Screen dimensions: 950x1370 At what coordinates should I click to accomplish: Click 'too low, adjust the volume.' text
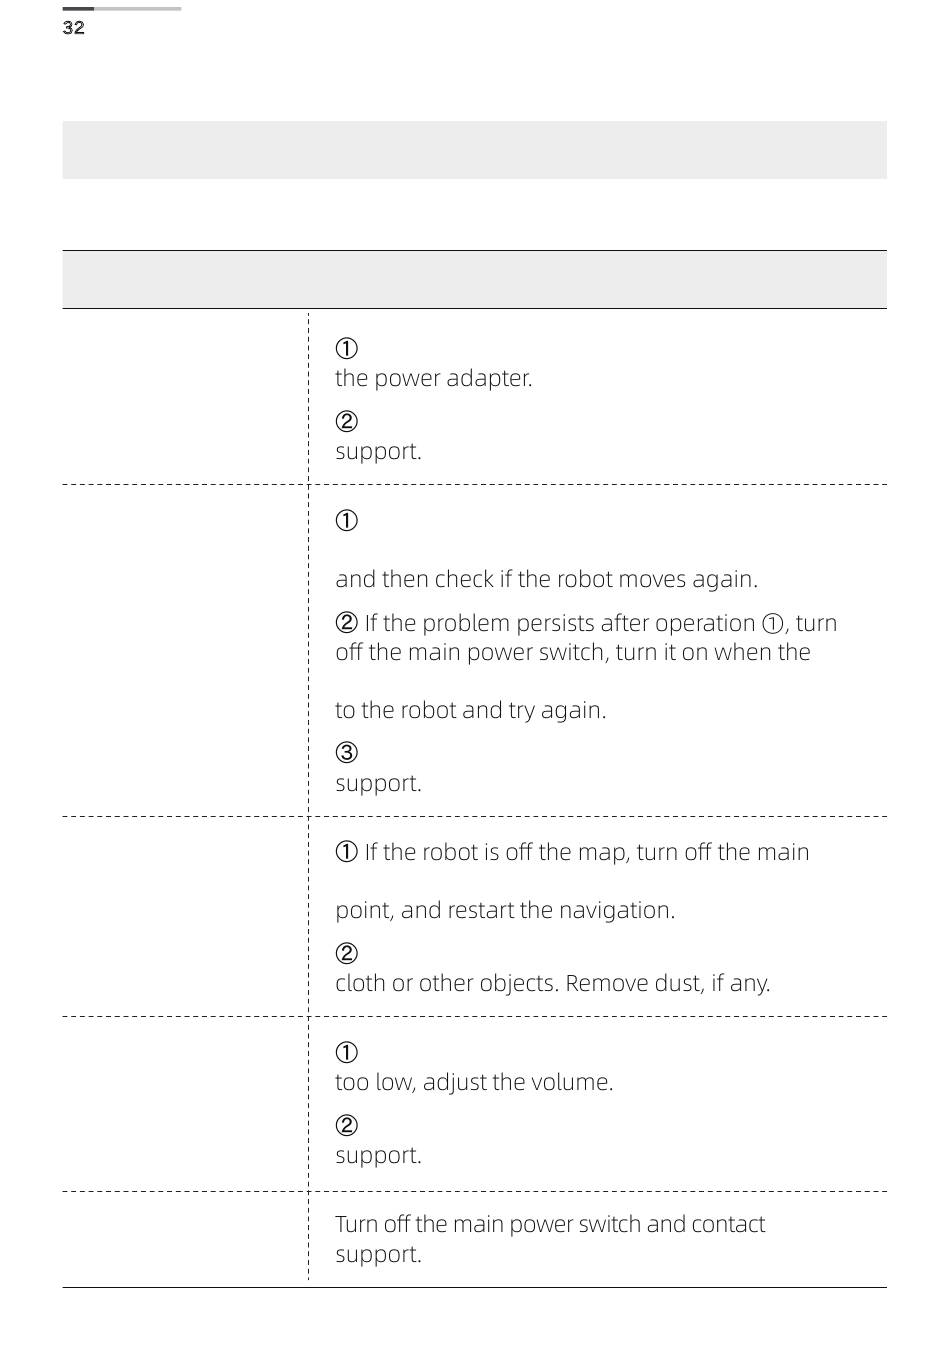(x=474, y=1082)
